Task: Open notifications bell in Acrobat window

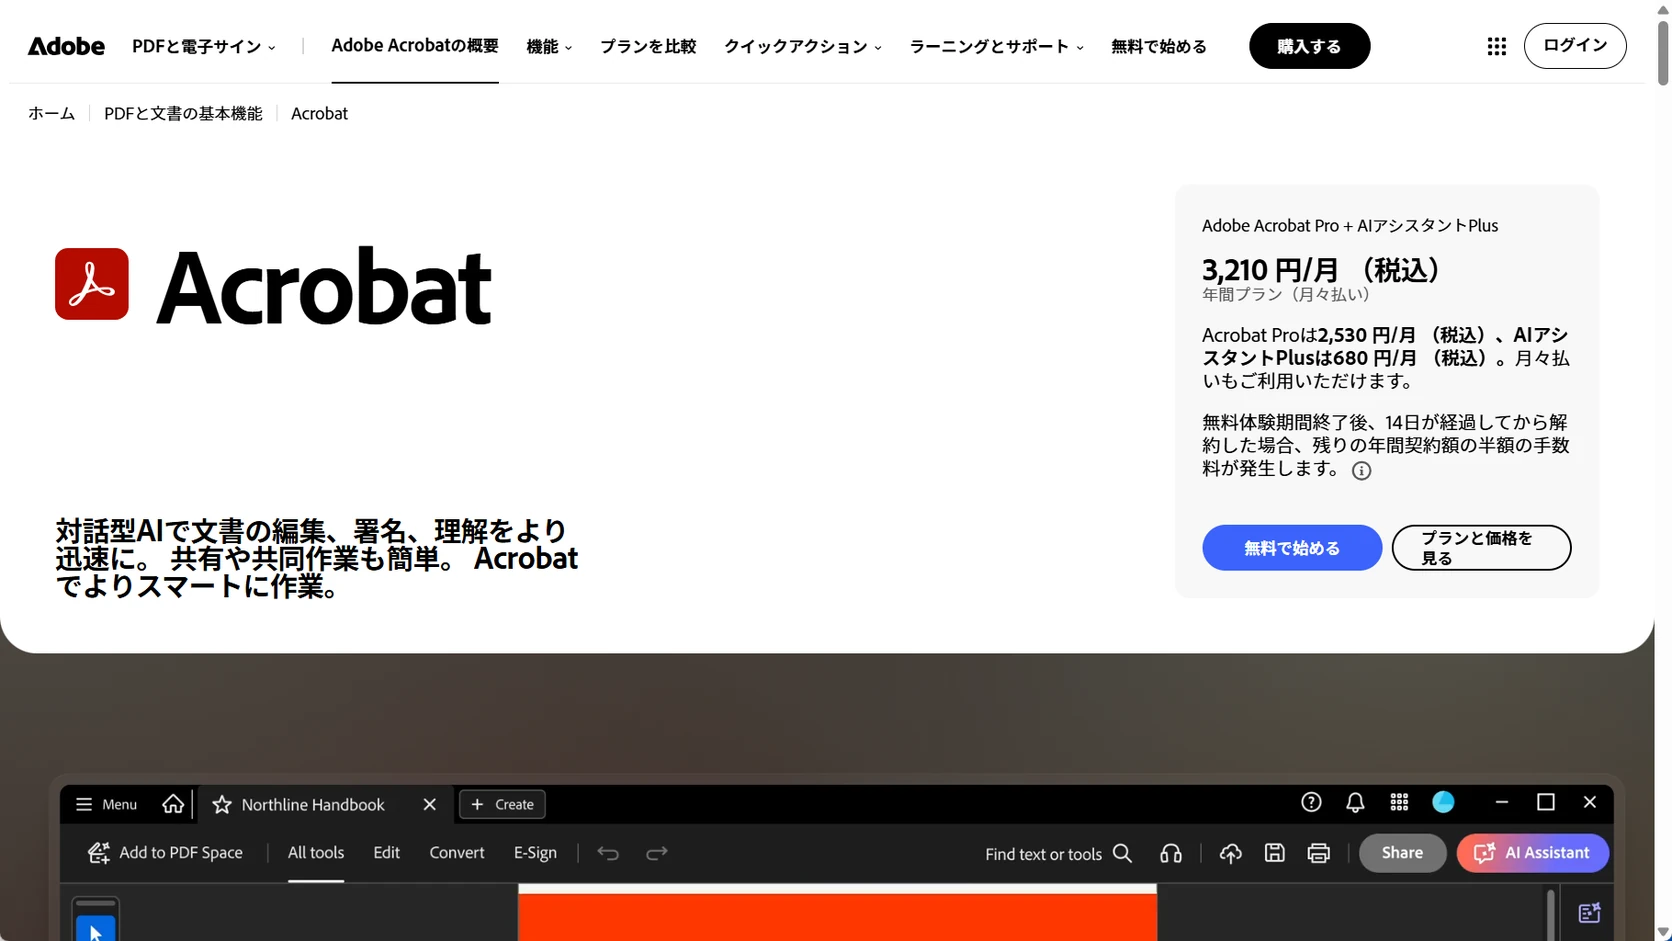Action: click(1355, 802)
